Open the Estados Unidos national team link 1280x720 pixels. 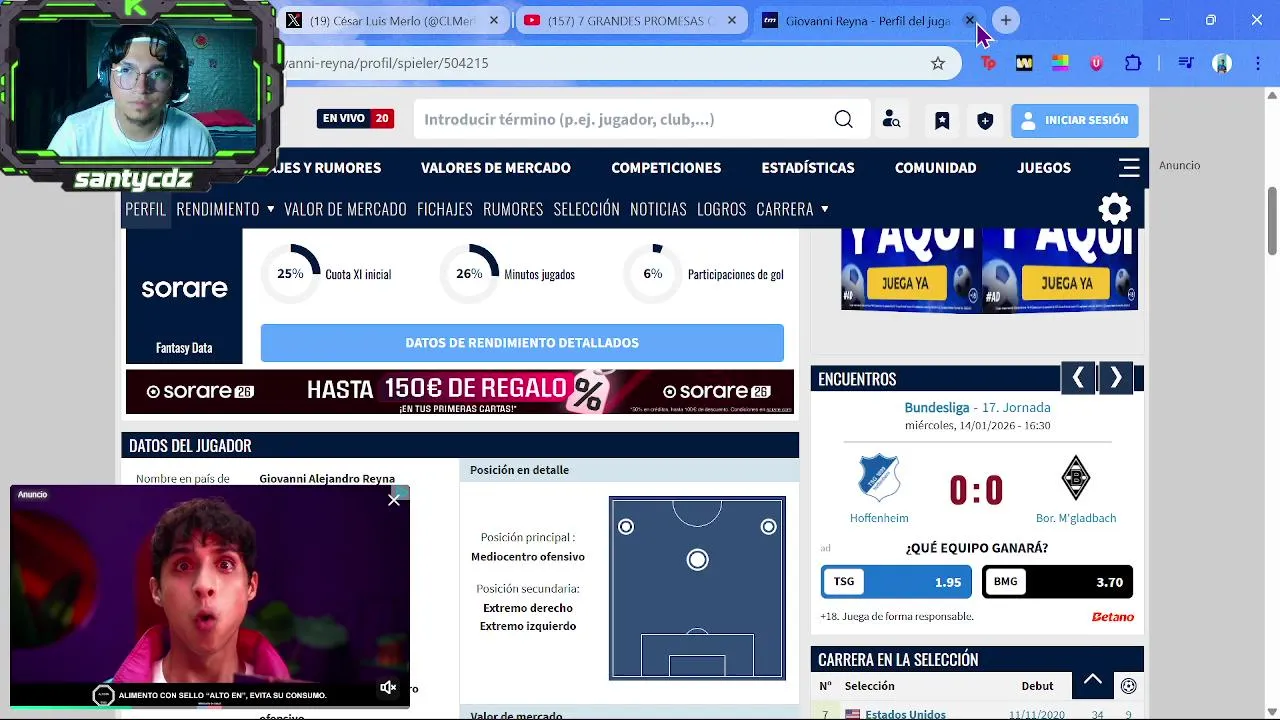pos(905,714)
